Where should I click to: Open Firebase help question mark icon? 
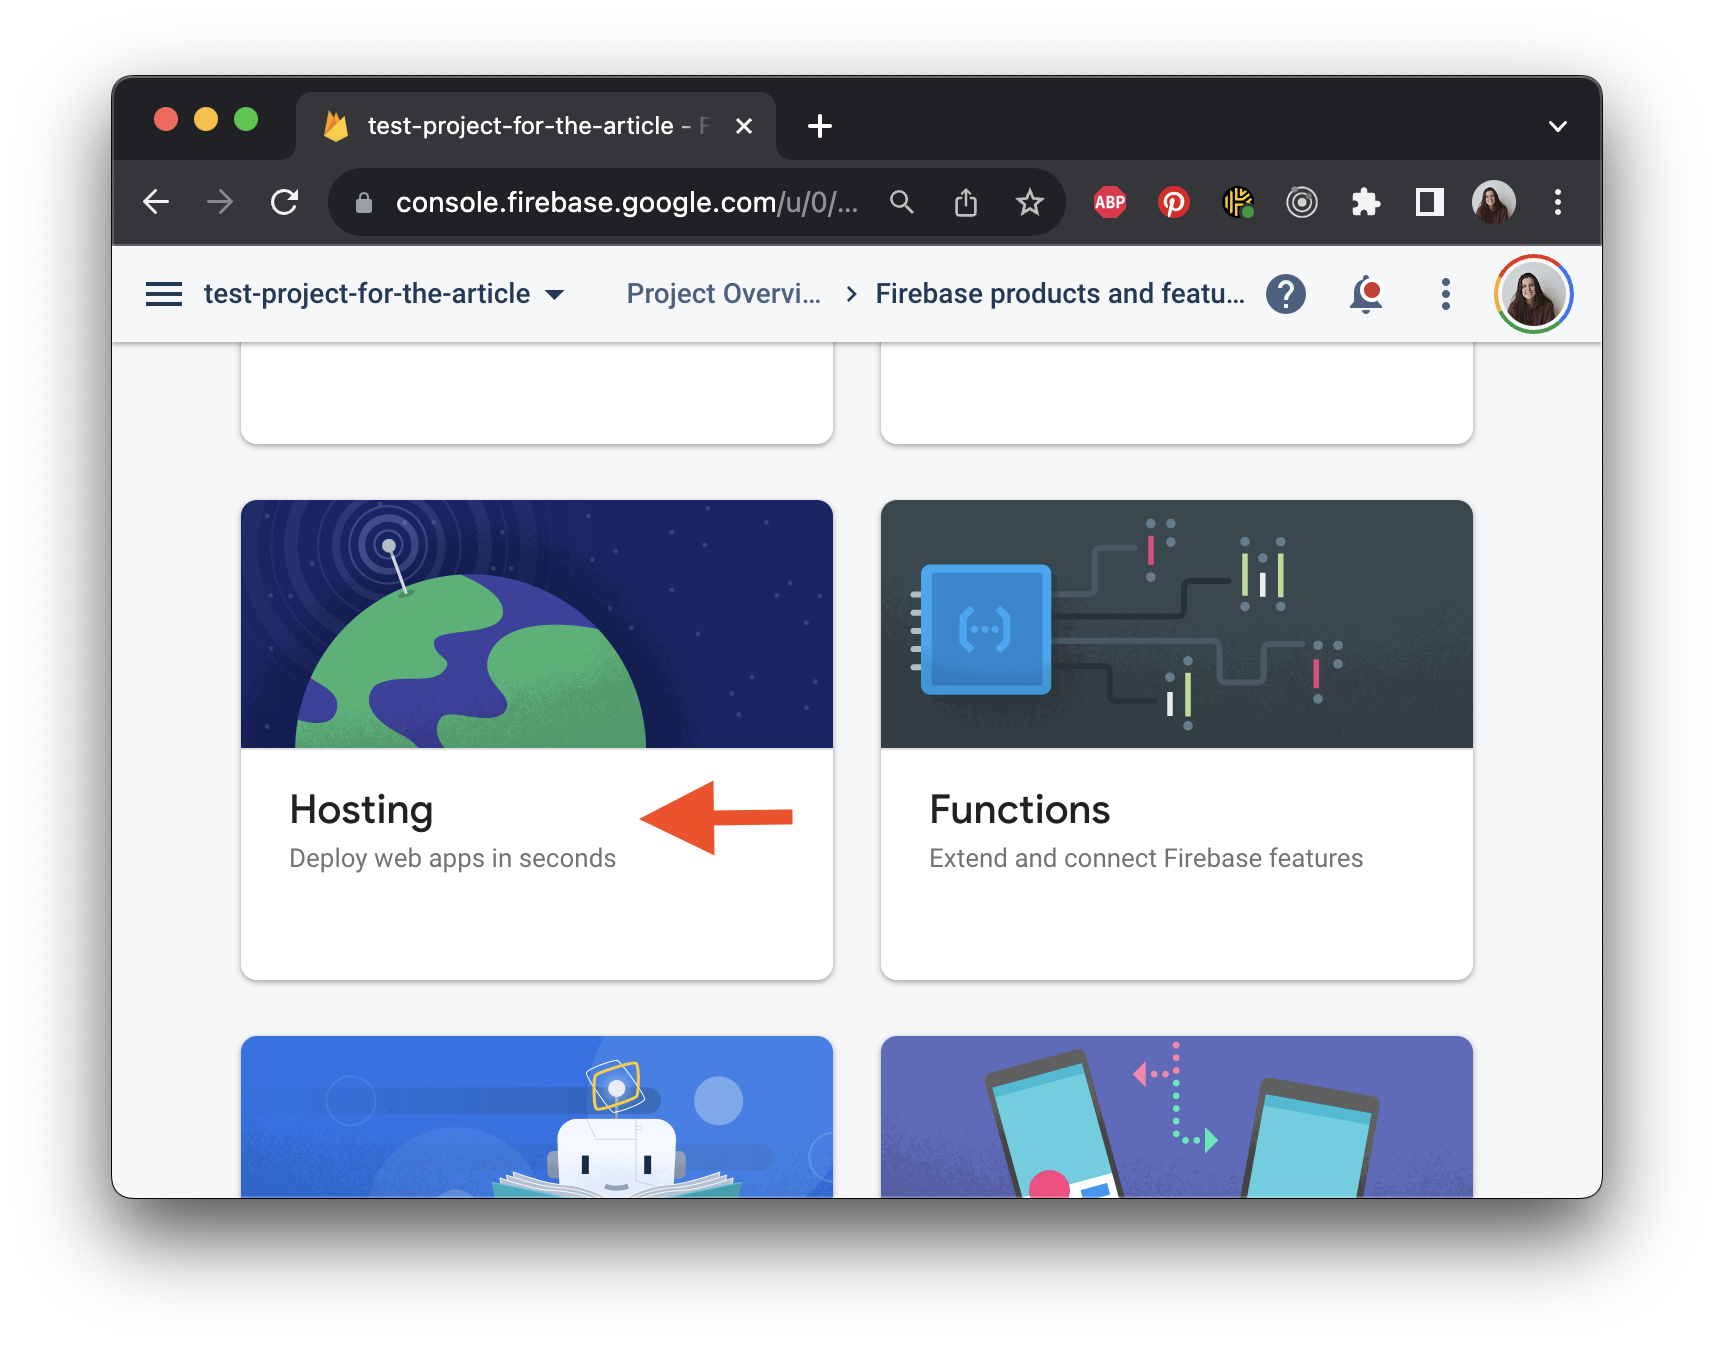(1287, 293)
